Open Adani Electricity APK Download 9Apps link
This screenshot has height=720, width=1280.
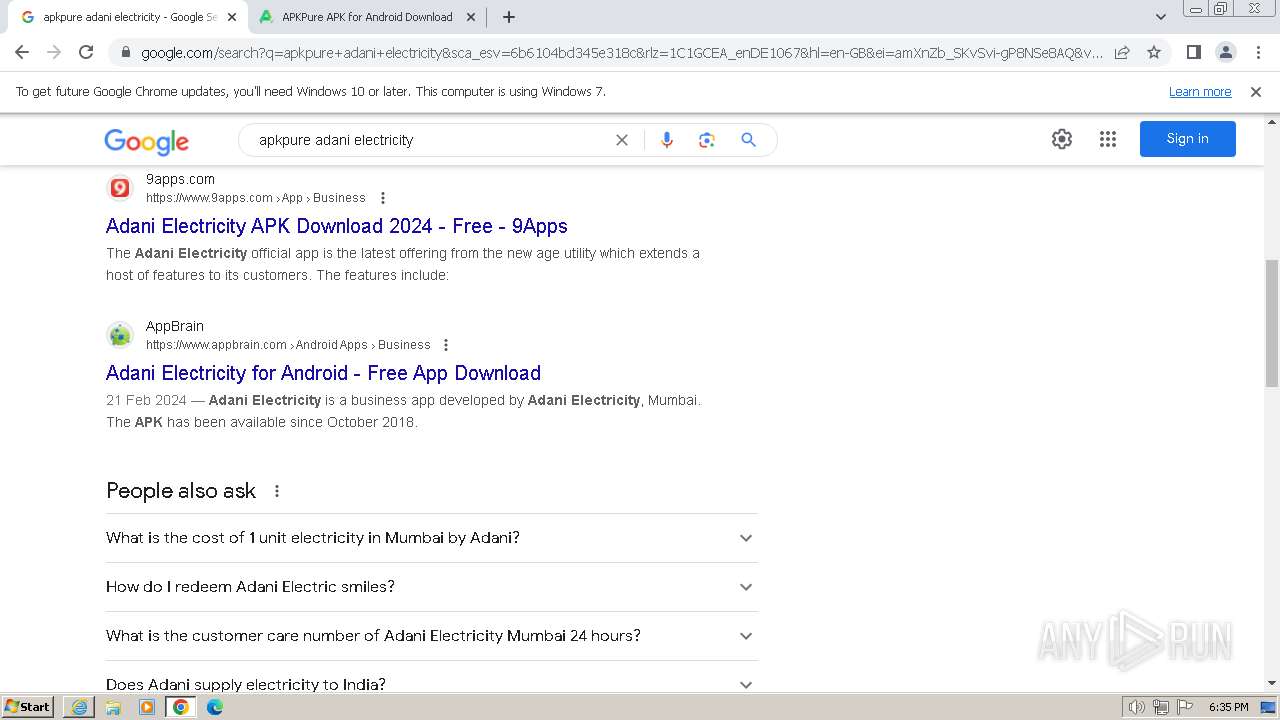[x=337, y=226]
